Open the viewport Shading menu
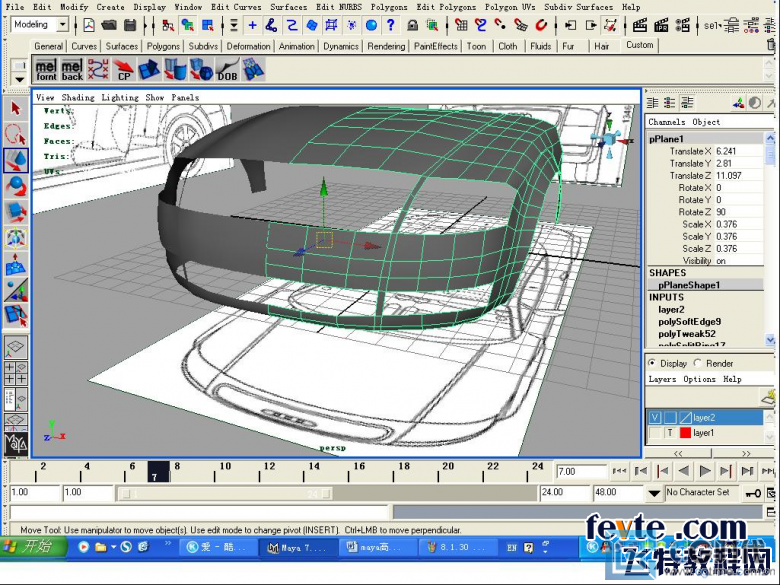This screenshot has width=780, height=585. 78,98
